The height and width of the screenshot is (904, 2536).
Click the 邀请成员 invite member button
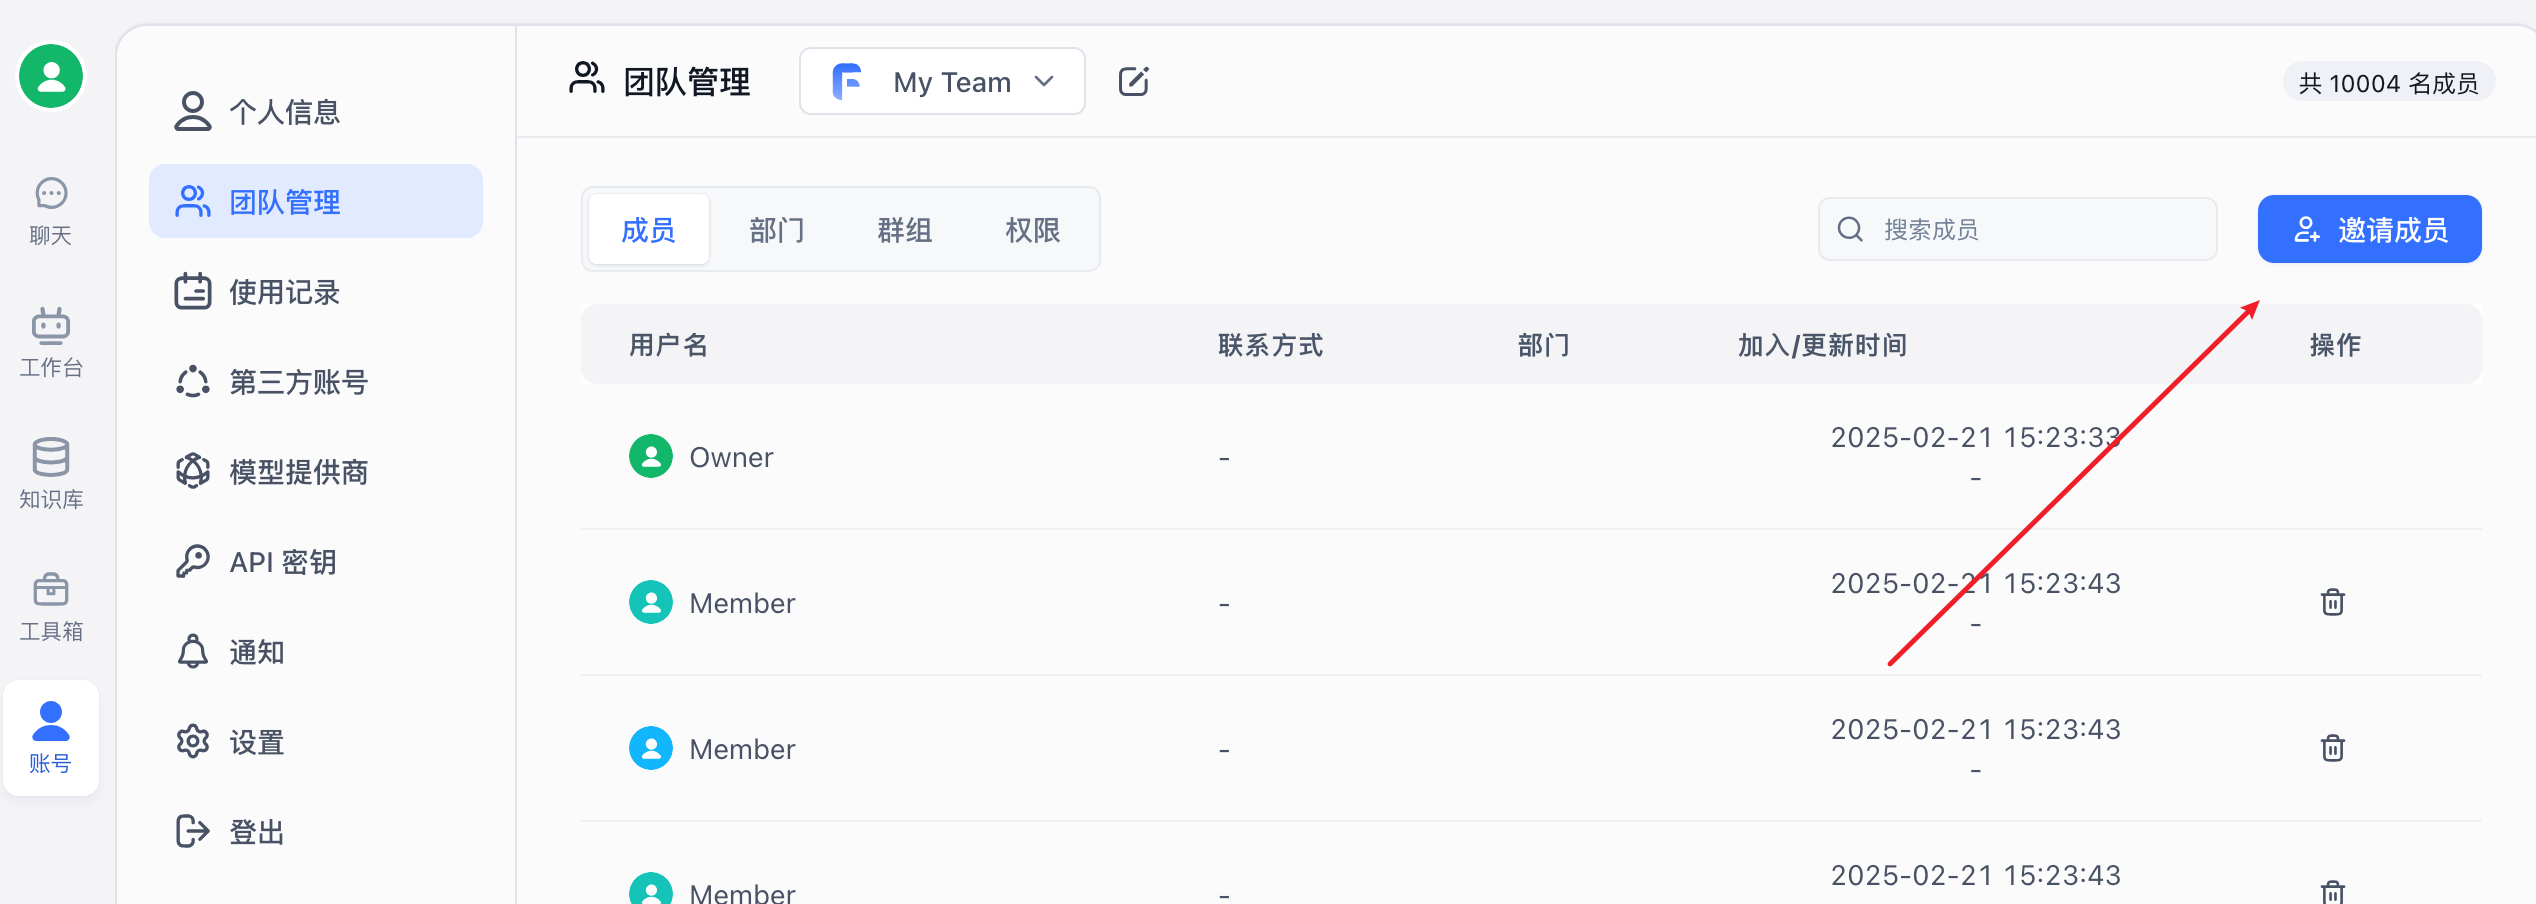[2369, 230]
